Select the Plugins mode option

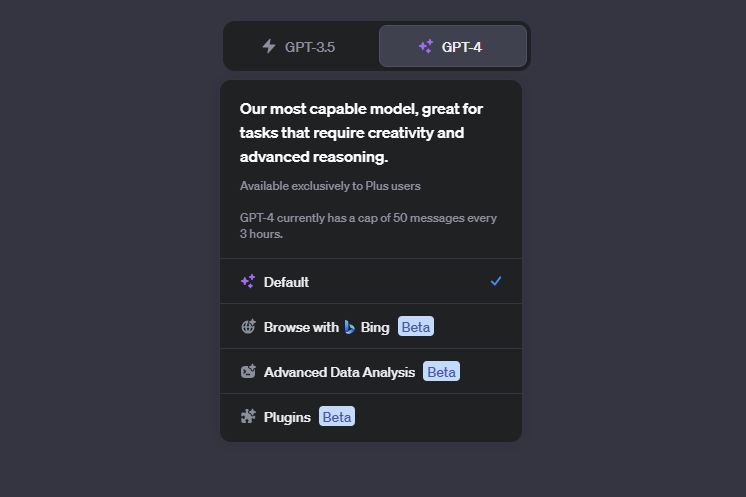[x=371, y=417]
